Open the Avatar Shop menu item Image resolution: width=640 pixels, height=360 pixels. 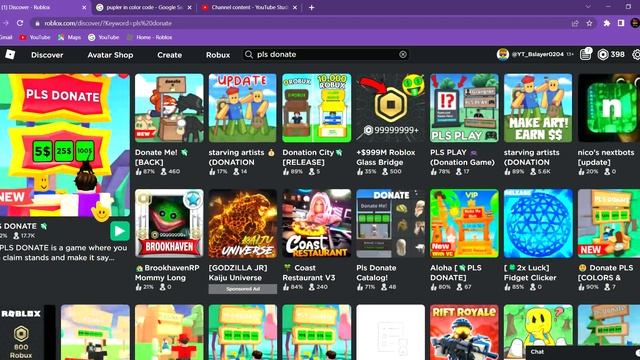(x=110, y=55)
